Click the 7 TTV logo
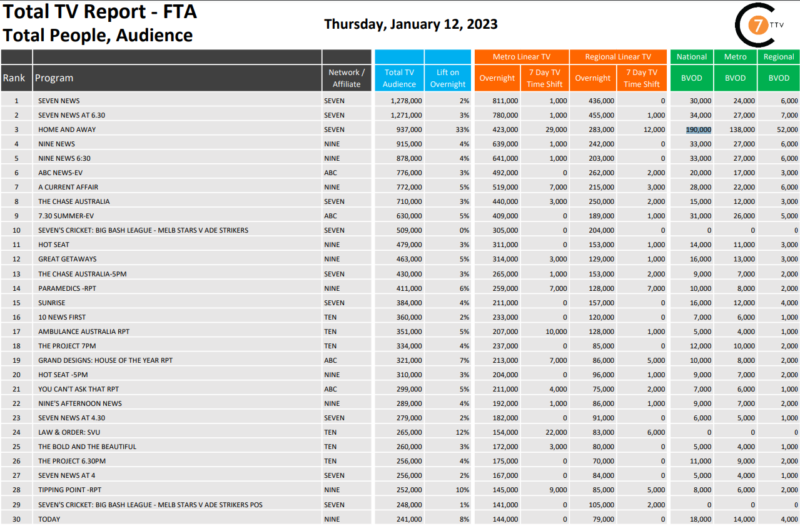The width and height of the screenshot is (800, 526). [761, 23]
